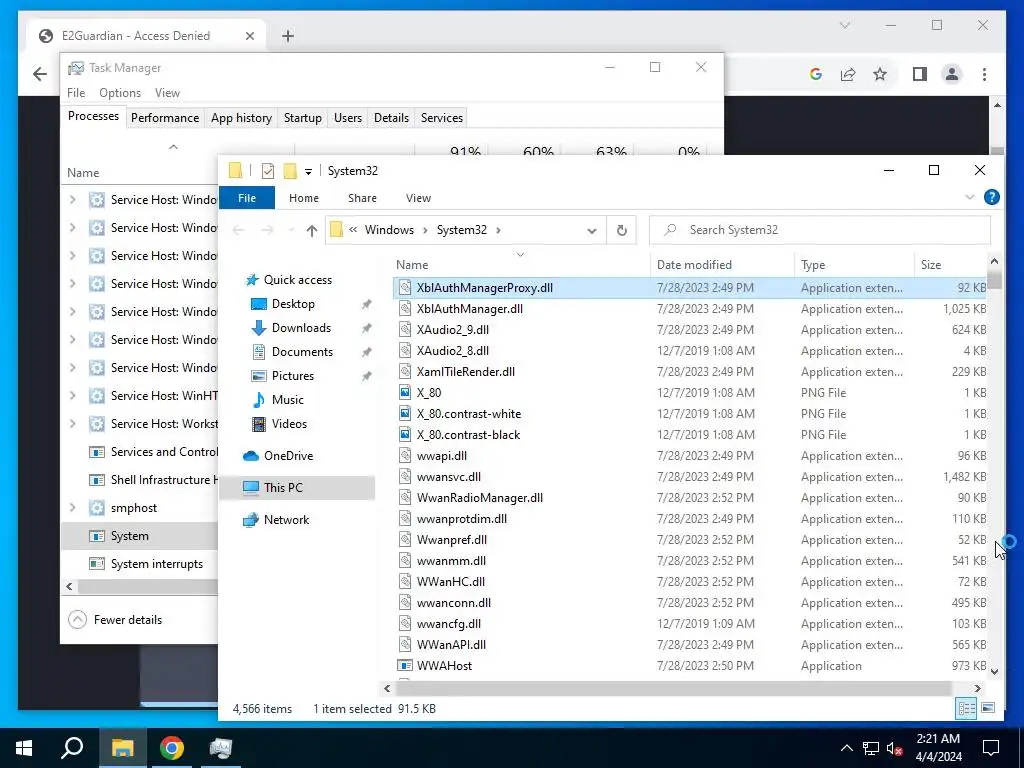
Task: Click Properties icon in quick access toolbar
Action: [x=268, y=171]
